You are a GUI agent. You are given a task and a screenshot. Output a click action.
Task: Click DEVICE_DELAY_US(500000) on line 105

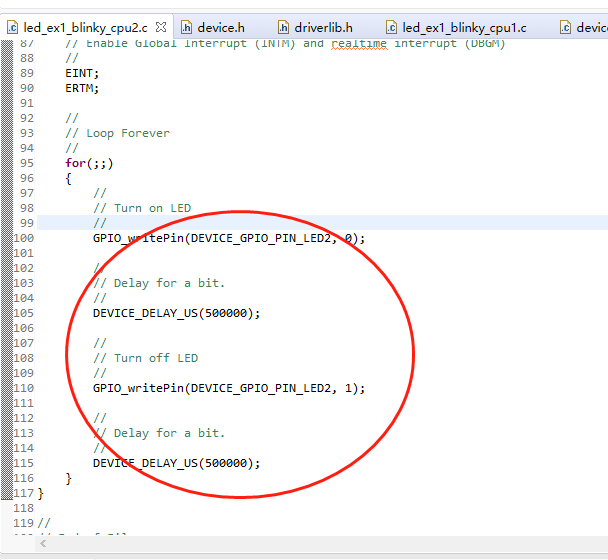pos(176,313)
